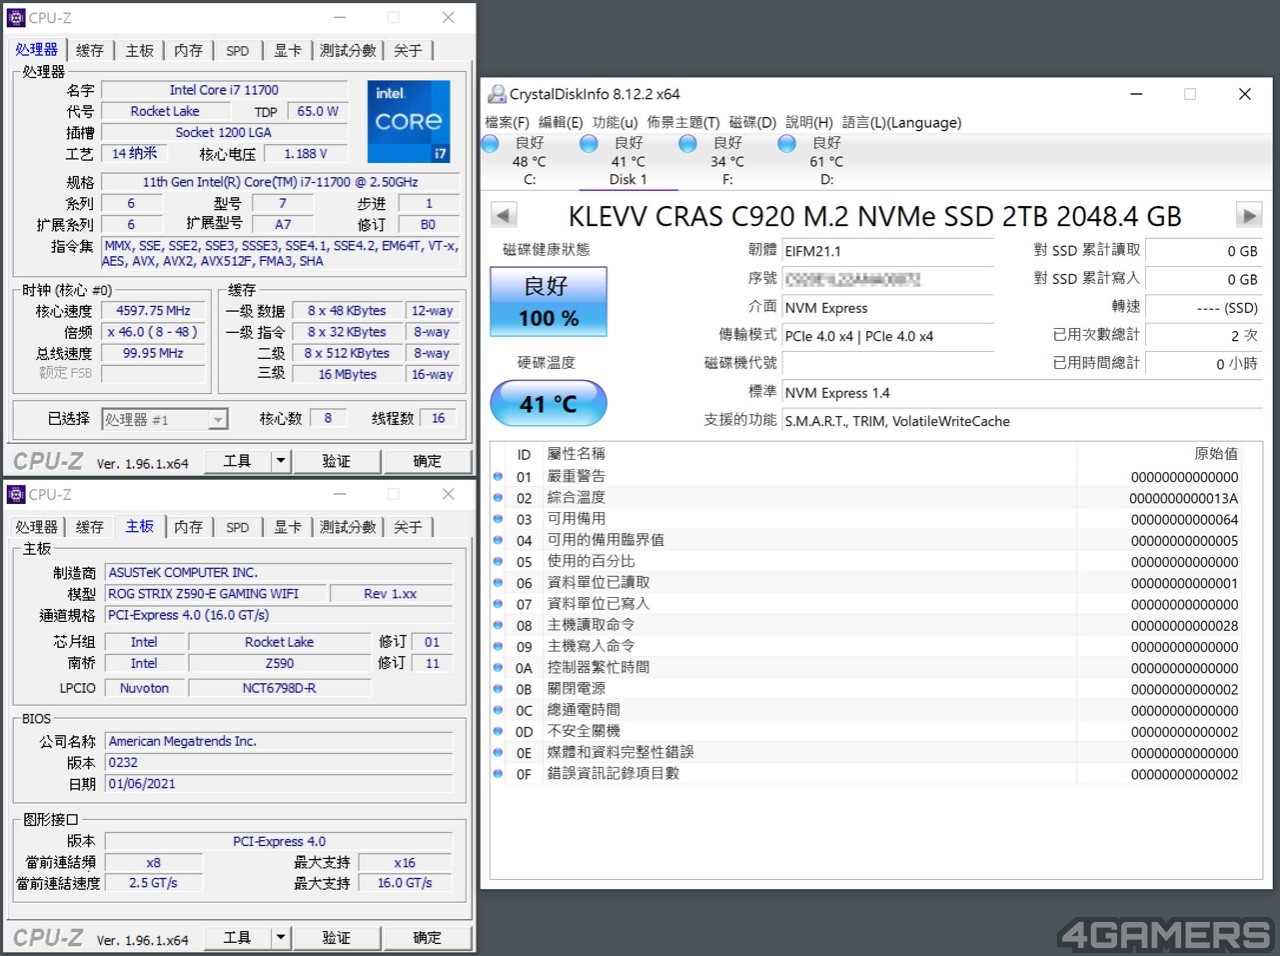Click the BIOS 日期 value 01/06/2021
This screenshot has width=1280, height=956.
click(x=279, y=783)
